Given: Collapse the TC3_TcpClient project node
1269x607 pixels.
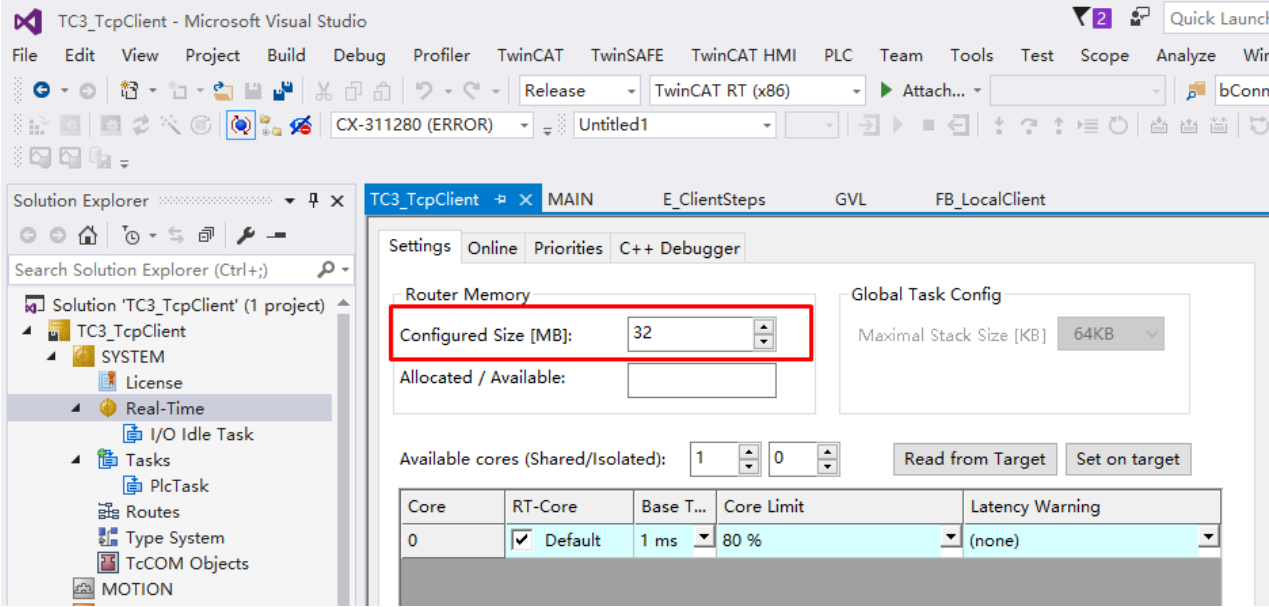Looking at the screenshot, I should click(26, 331).
